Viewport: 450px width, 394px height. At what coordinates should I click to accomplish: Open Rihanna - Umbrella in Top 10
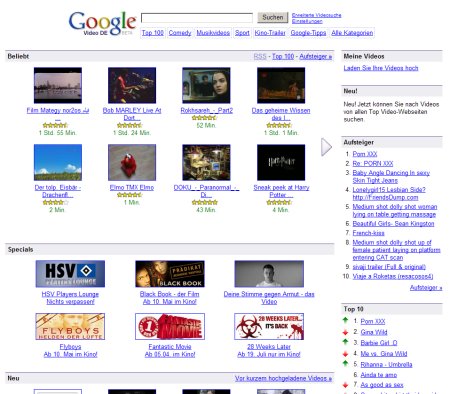pos(386,364)
